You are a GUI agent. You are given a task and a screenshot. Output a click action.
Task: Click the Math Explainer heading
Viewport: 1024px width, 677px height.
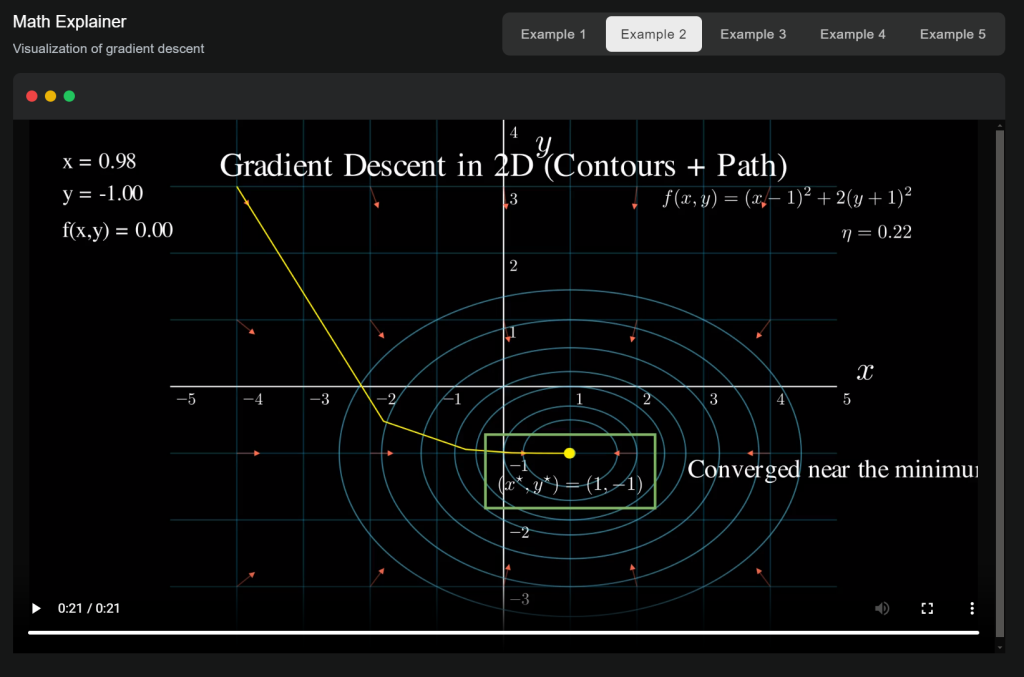coord(70,22)
